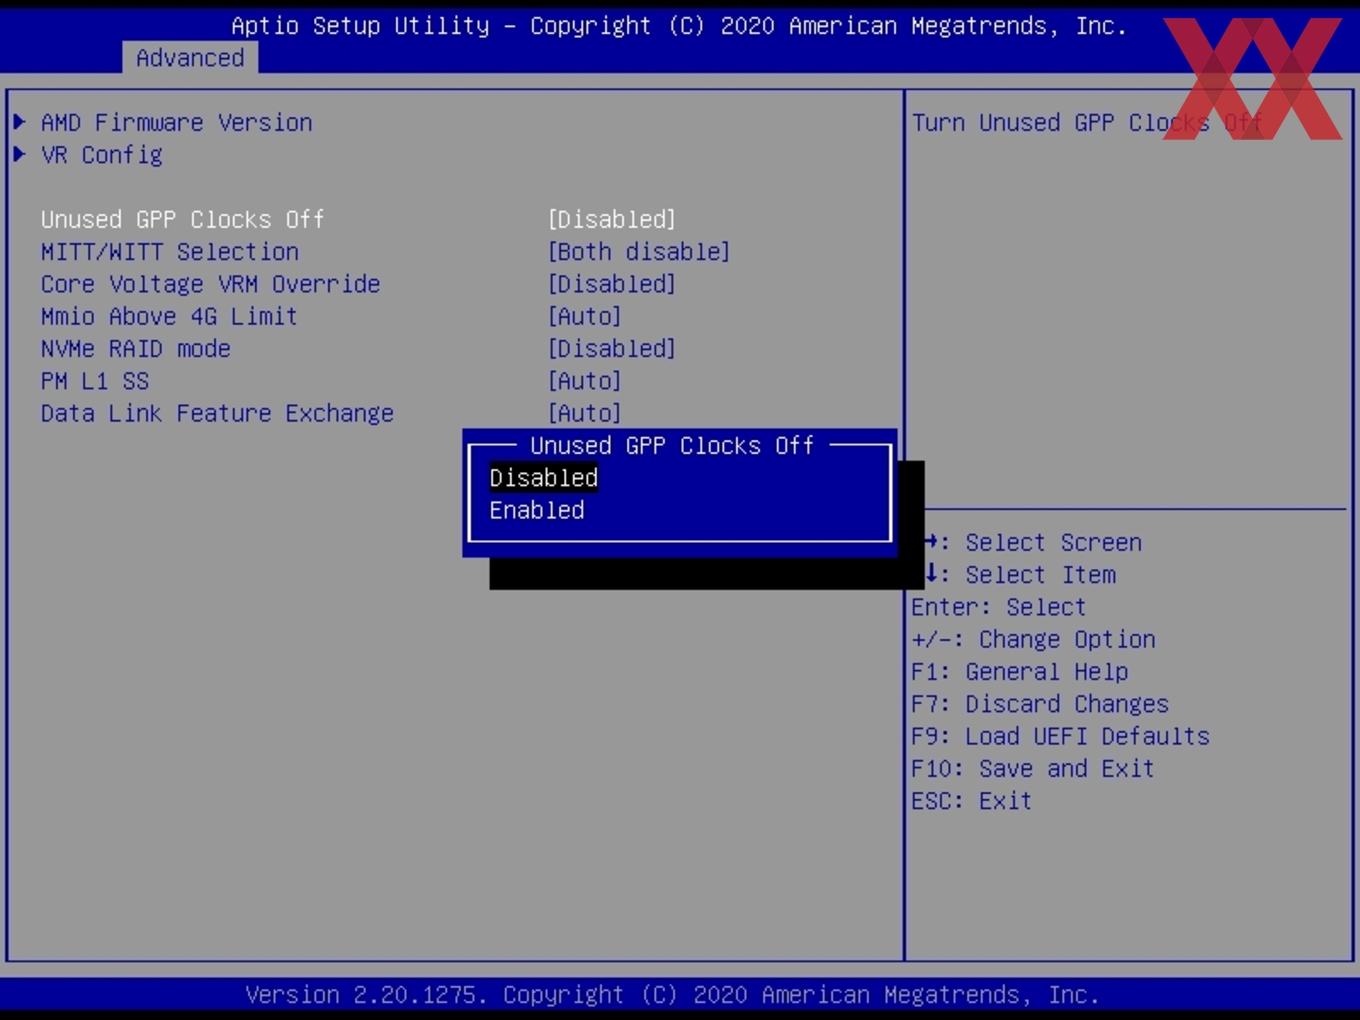
Task: Open AMD Firmware Version entry
Action: 176,122
